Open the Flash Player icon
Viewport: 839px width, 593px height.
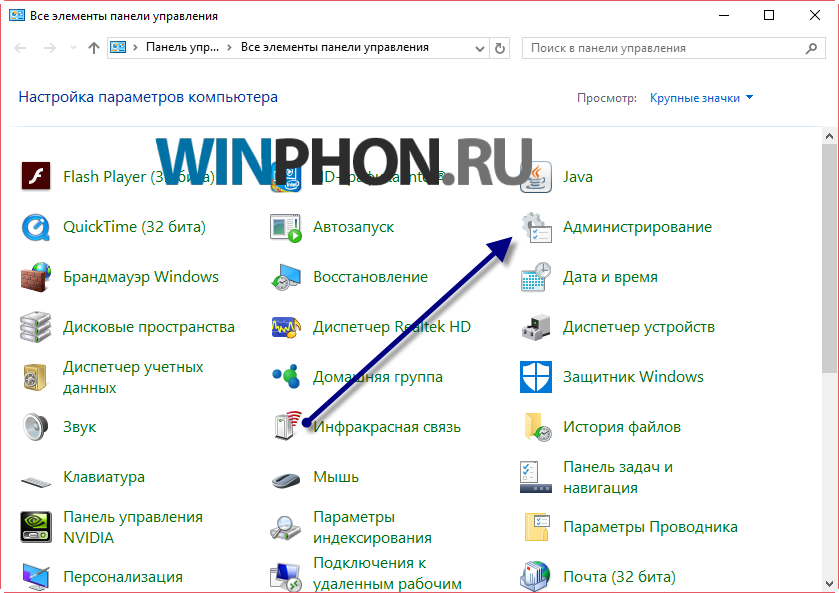(x=36, y=176)
